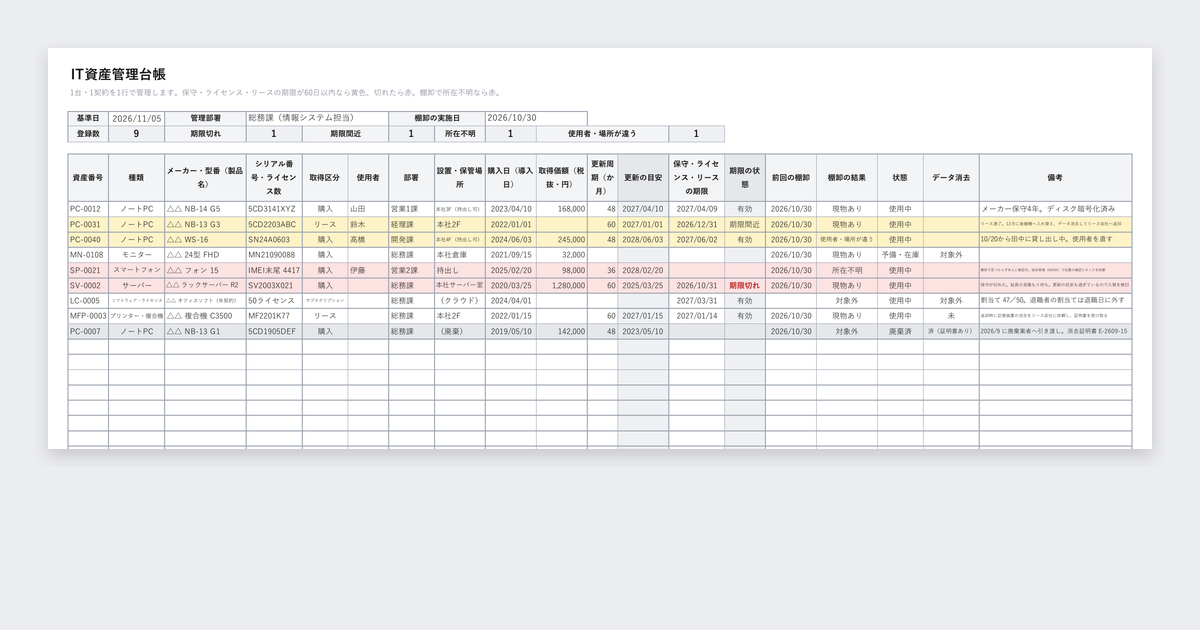
Task: Click the '期限間近' status in PC-0031 row
Action: [x=745, y=224]
